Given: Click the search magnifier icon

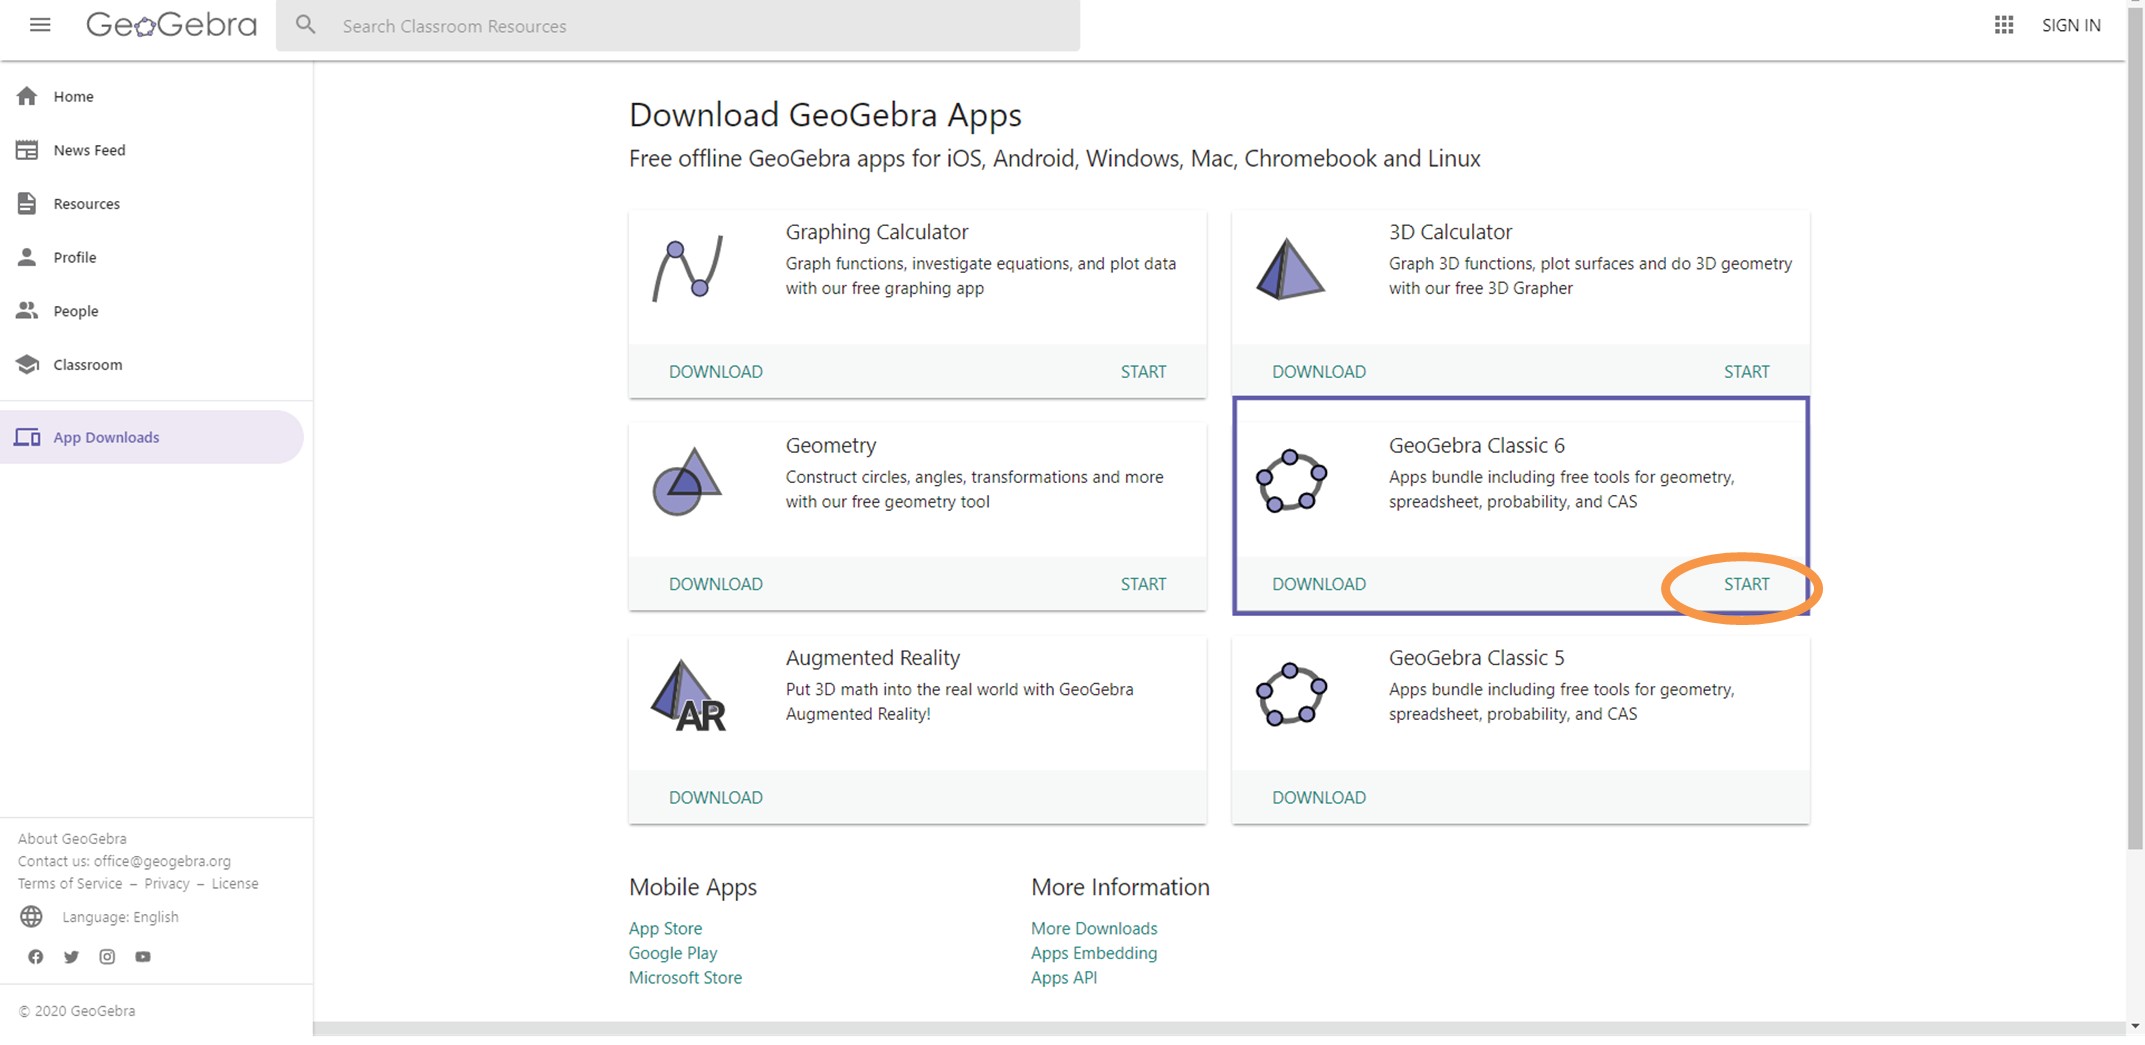Looking at the screenshot, I should click(x=306, y=25).
